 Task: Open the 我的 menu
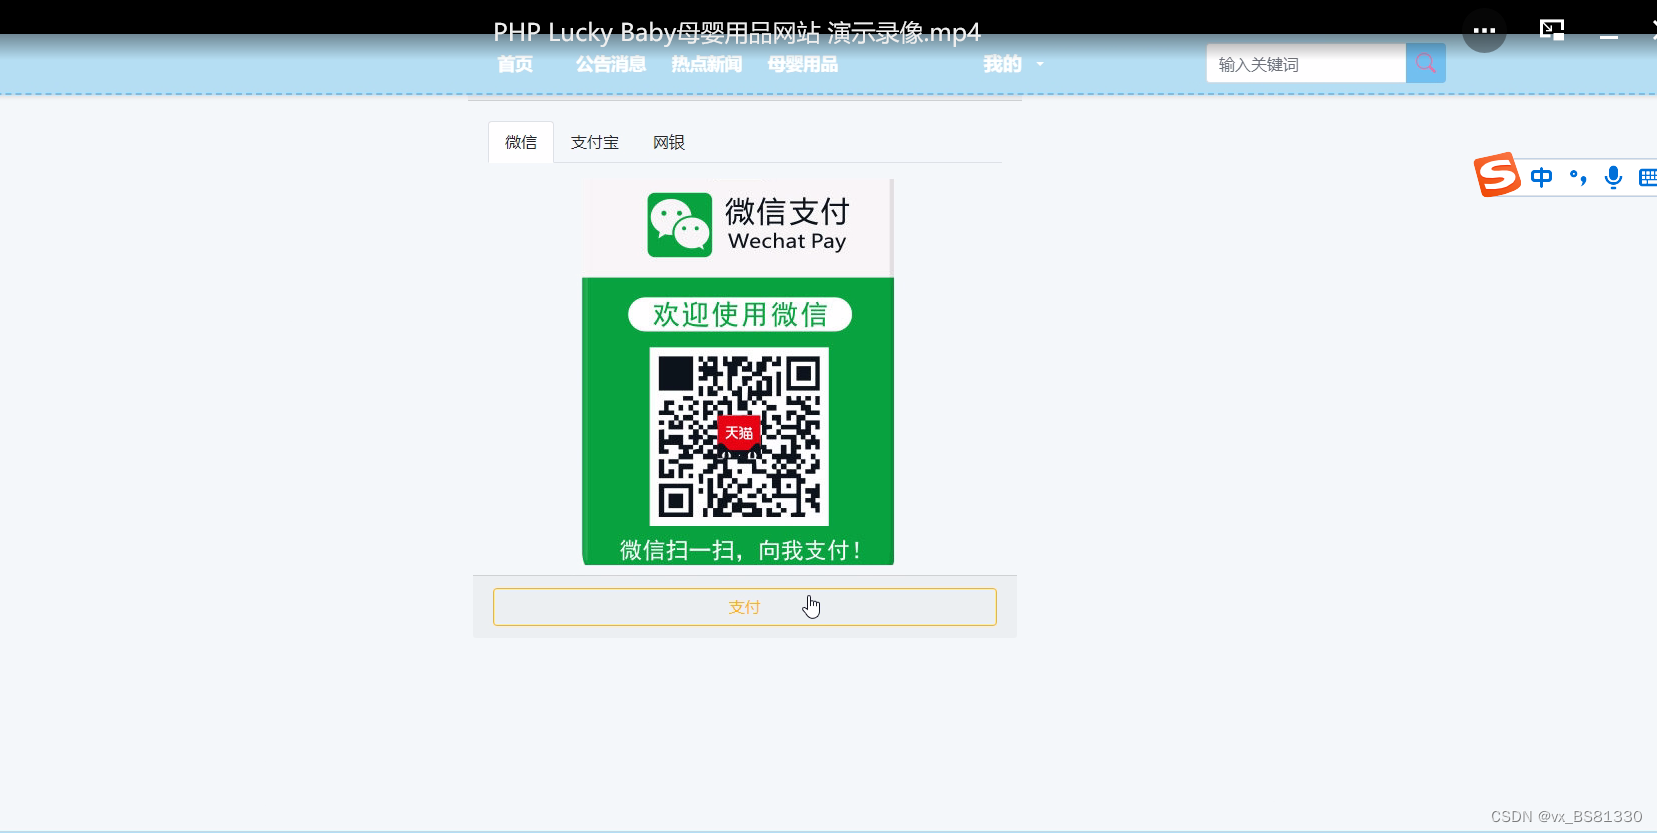(x=1002, y=64)
